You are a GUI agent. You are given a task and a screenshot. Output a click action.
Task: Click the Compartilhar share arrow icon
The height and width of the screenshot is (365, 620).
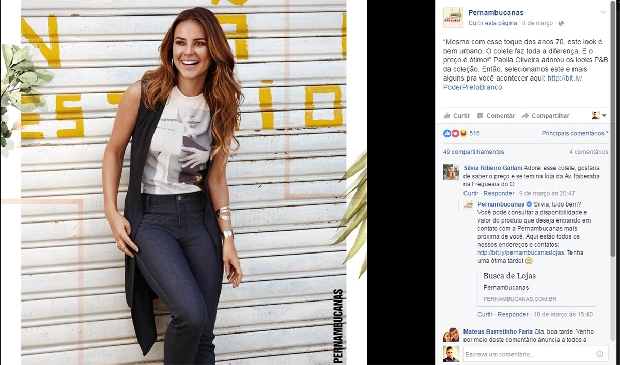coord(525,116)
